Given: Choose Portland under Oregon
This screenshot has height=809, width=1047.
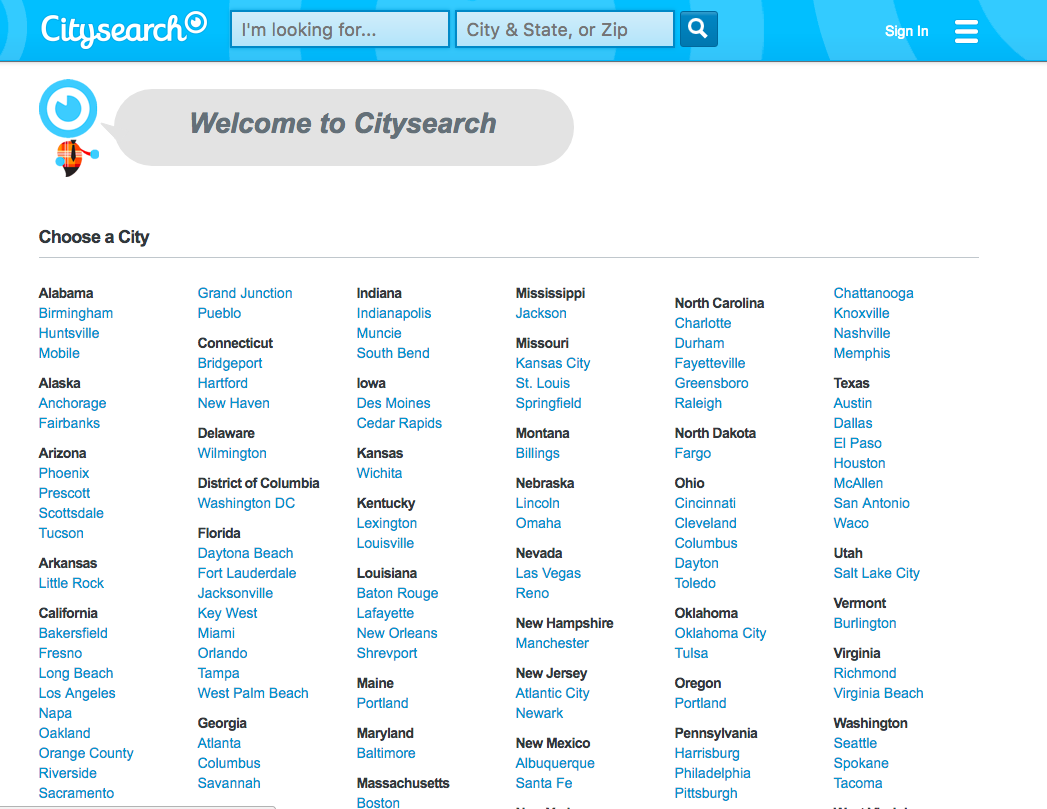Looking at the screenshot, I should click(700, 704).
